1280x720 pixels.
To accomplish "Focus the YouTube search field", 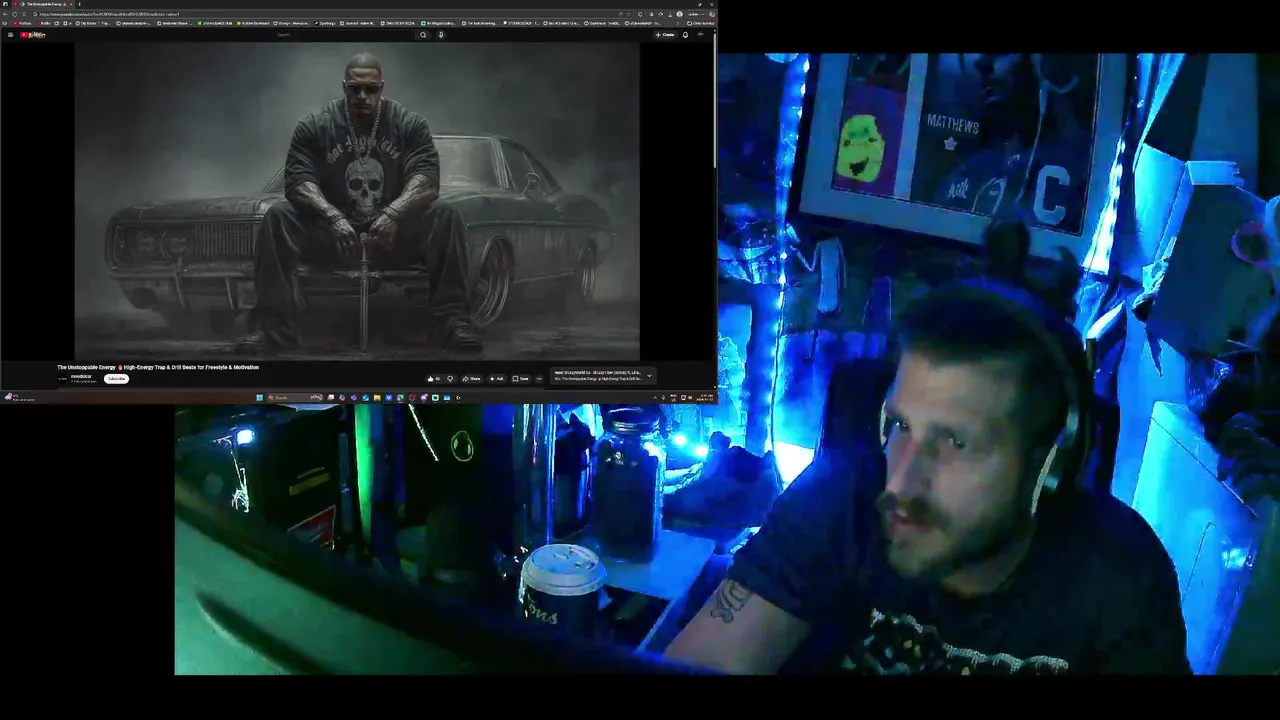I will pyautogui.click(x=345, y=35).
